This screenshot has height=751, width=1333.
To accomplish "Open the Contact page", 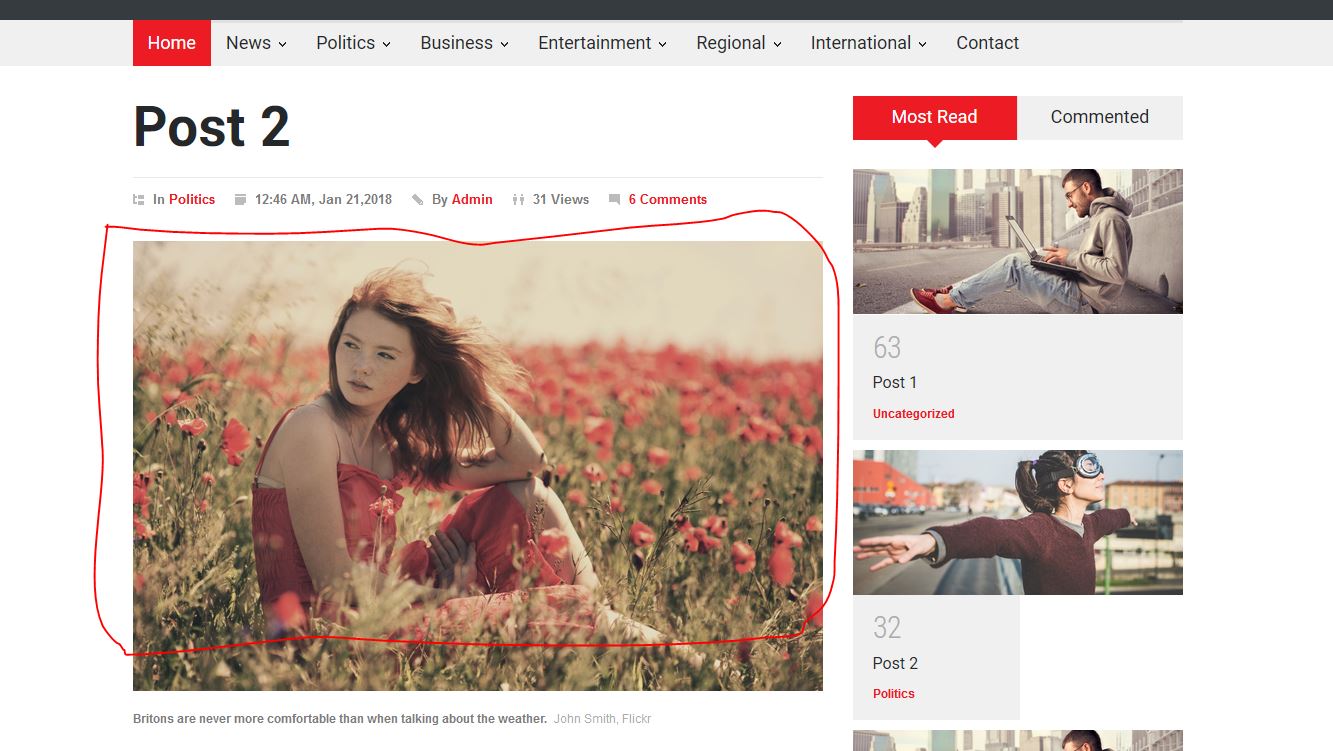I will (987, 43).
